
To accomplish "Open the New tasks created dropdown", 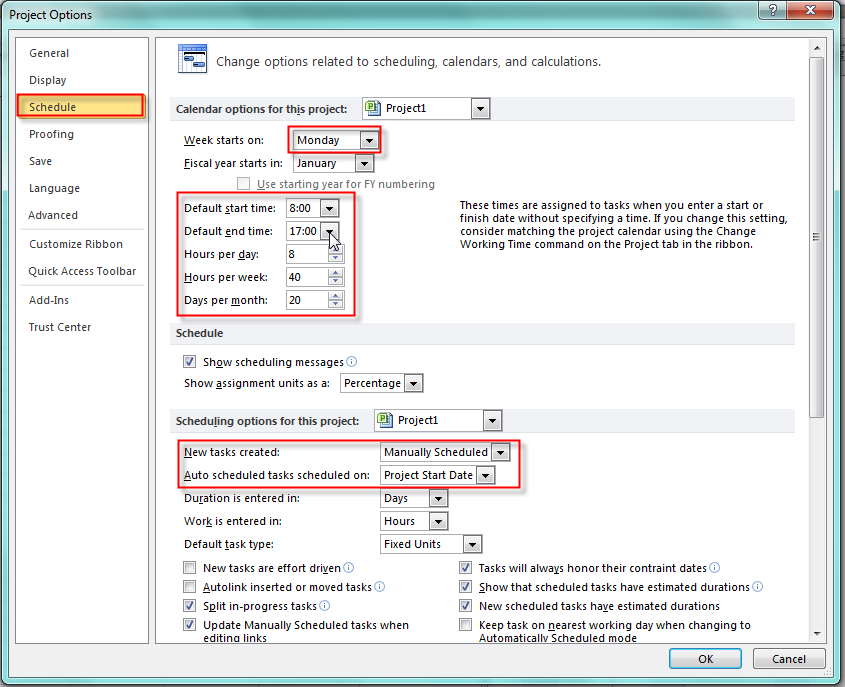I will click(x=500, y=452).
